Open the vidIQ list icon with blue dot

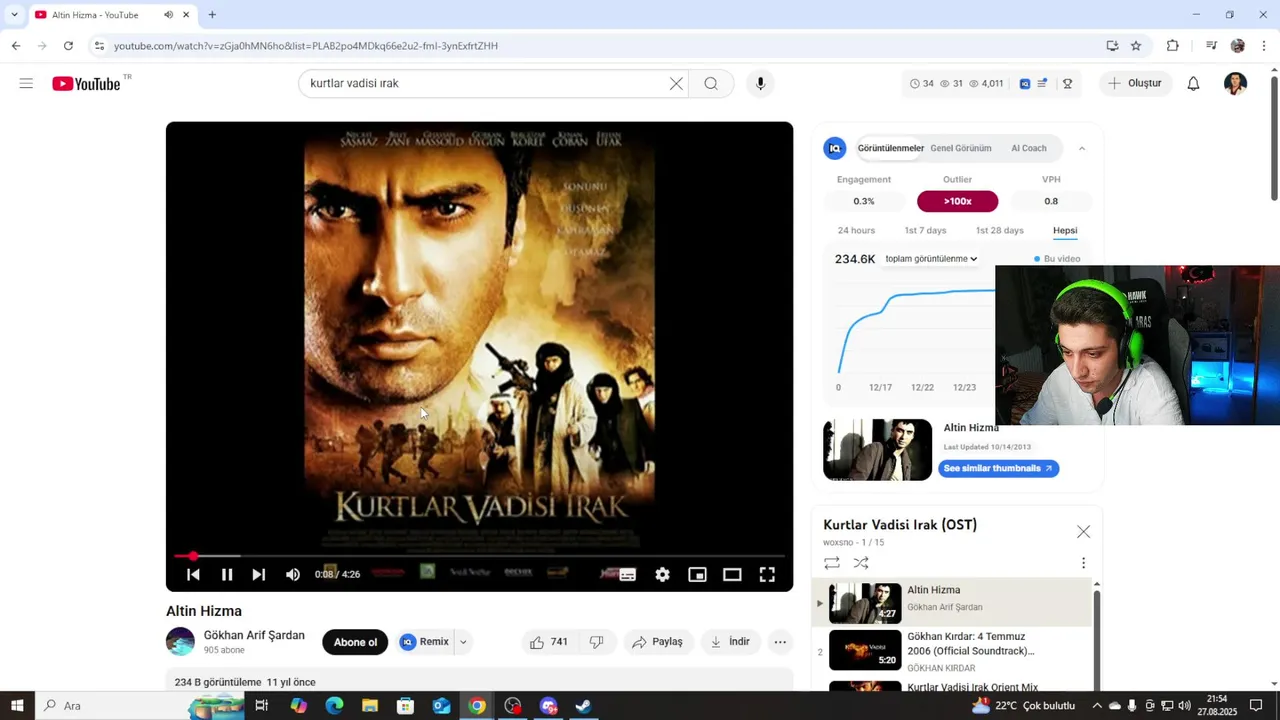1042,84
